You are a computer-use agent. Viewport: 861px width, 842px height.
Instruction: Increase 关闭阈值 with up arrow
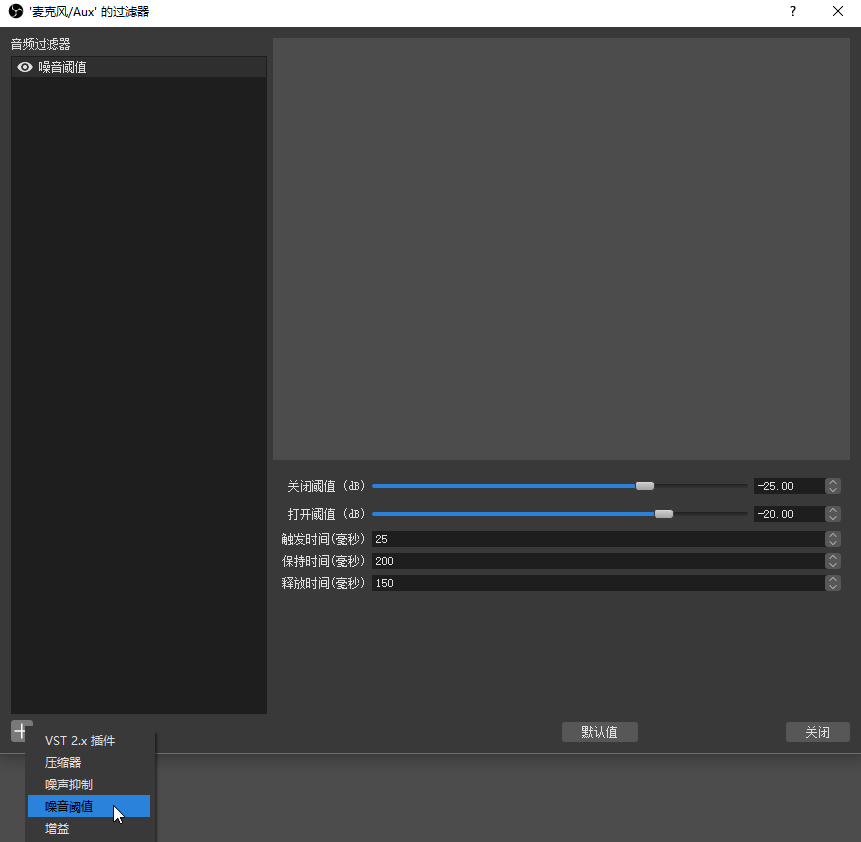[x=833, y=482]
